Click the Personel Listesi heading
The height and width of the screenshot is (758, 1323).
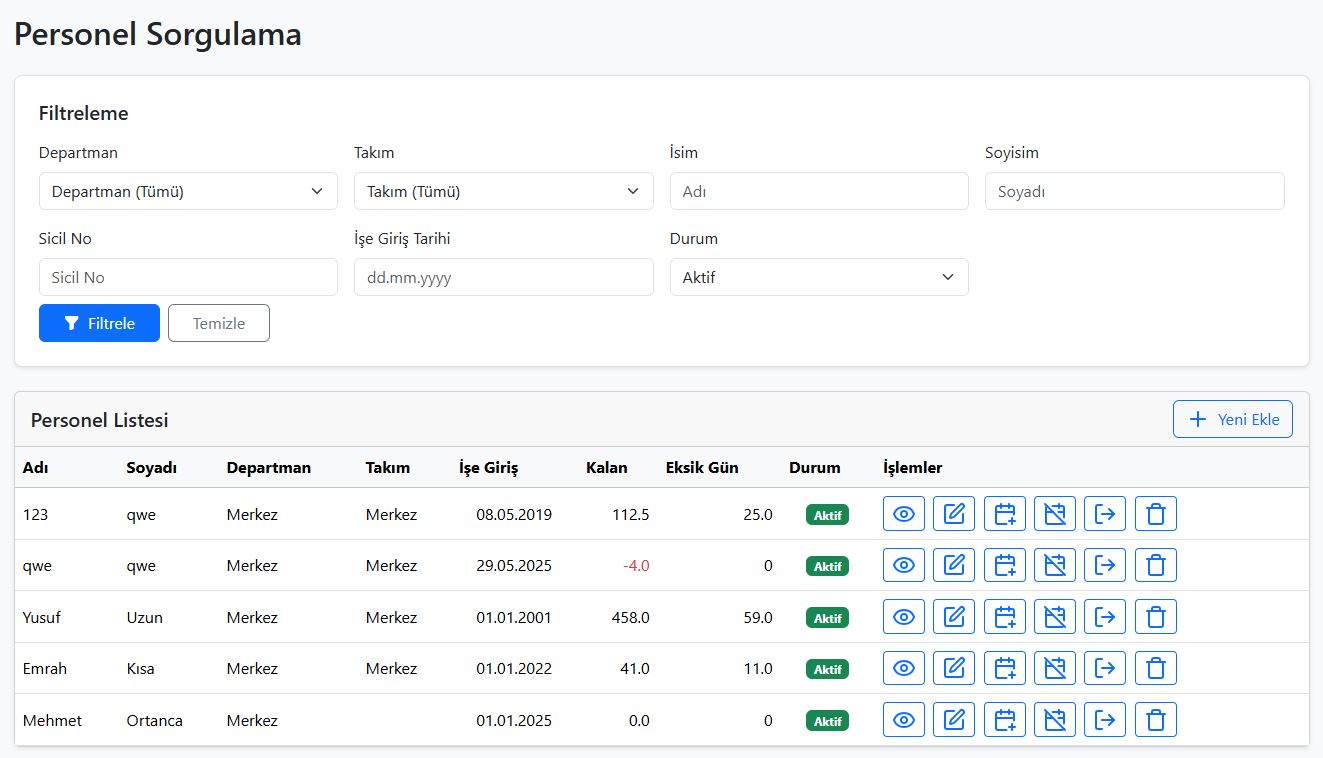pos(100,420)
